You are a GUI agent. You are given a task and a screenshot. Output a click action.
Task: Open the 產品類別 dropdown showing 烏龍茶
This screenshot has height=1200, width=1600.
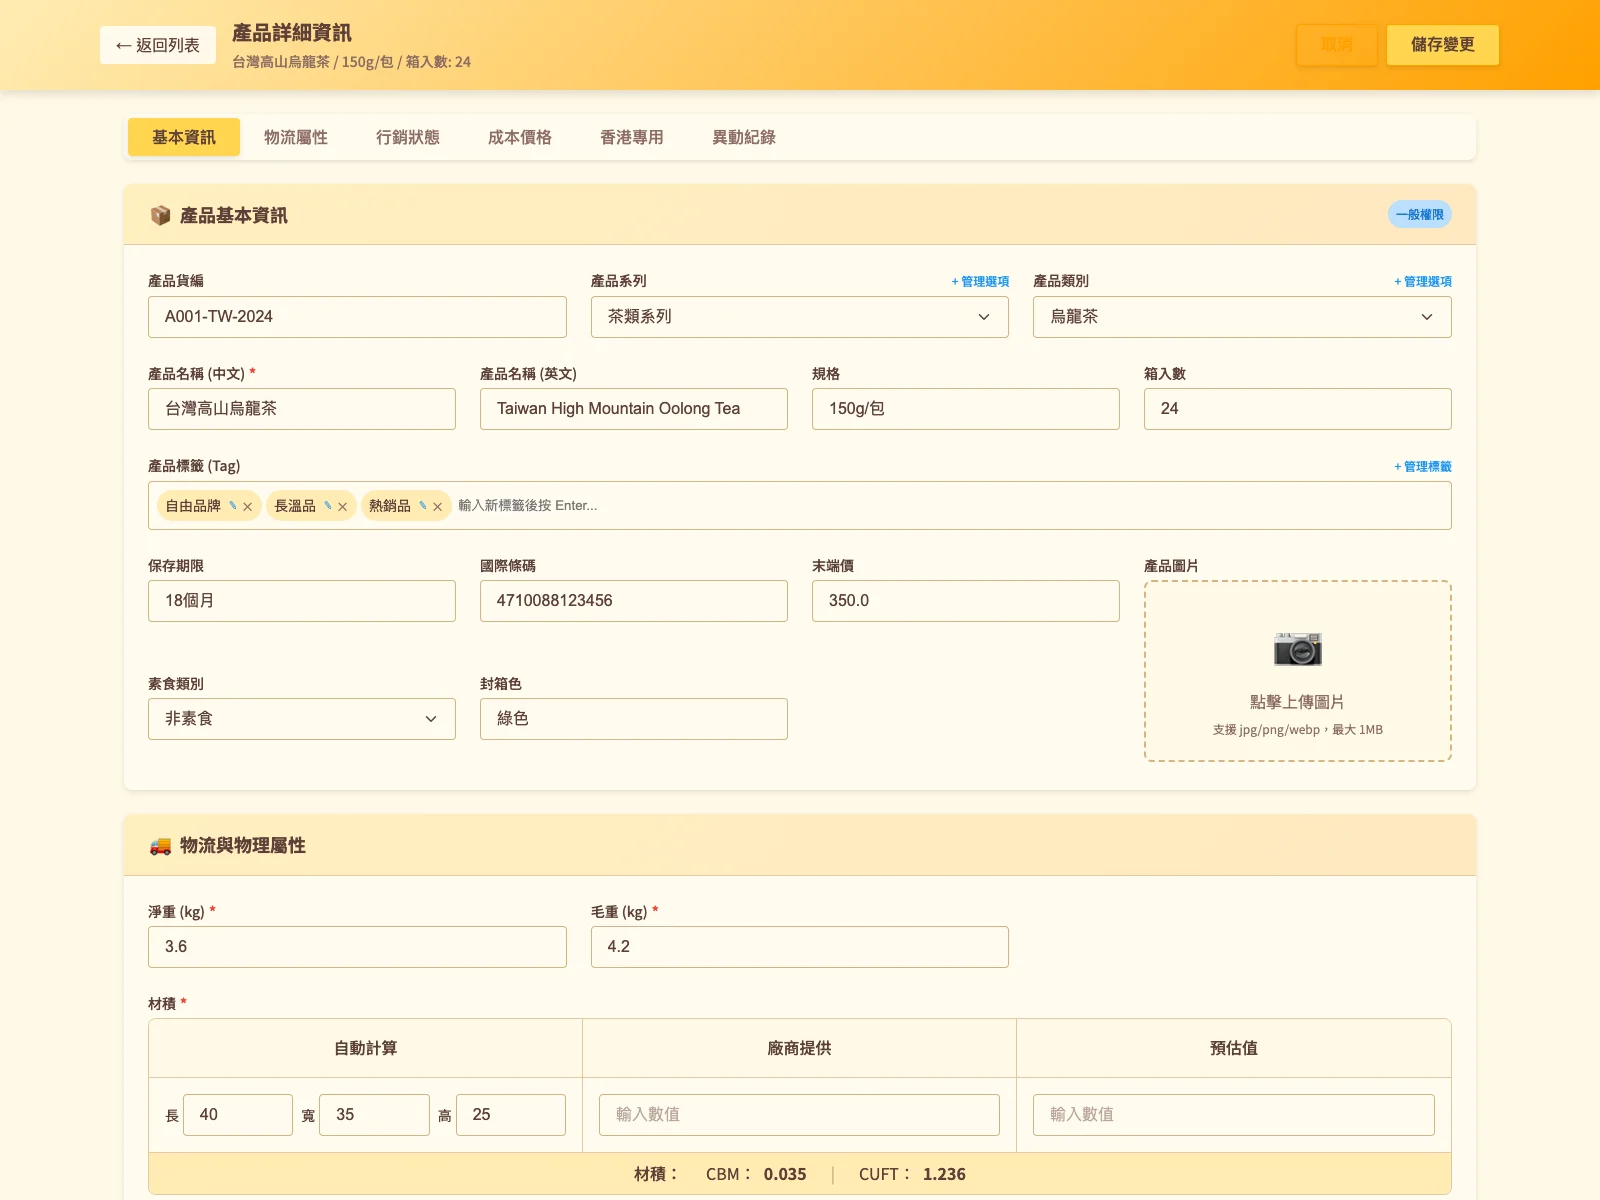click(x=1242, y=317)
